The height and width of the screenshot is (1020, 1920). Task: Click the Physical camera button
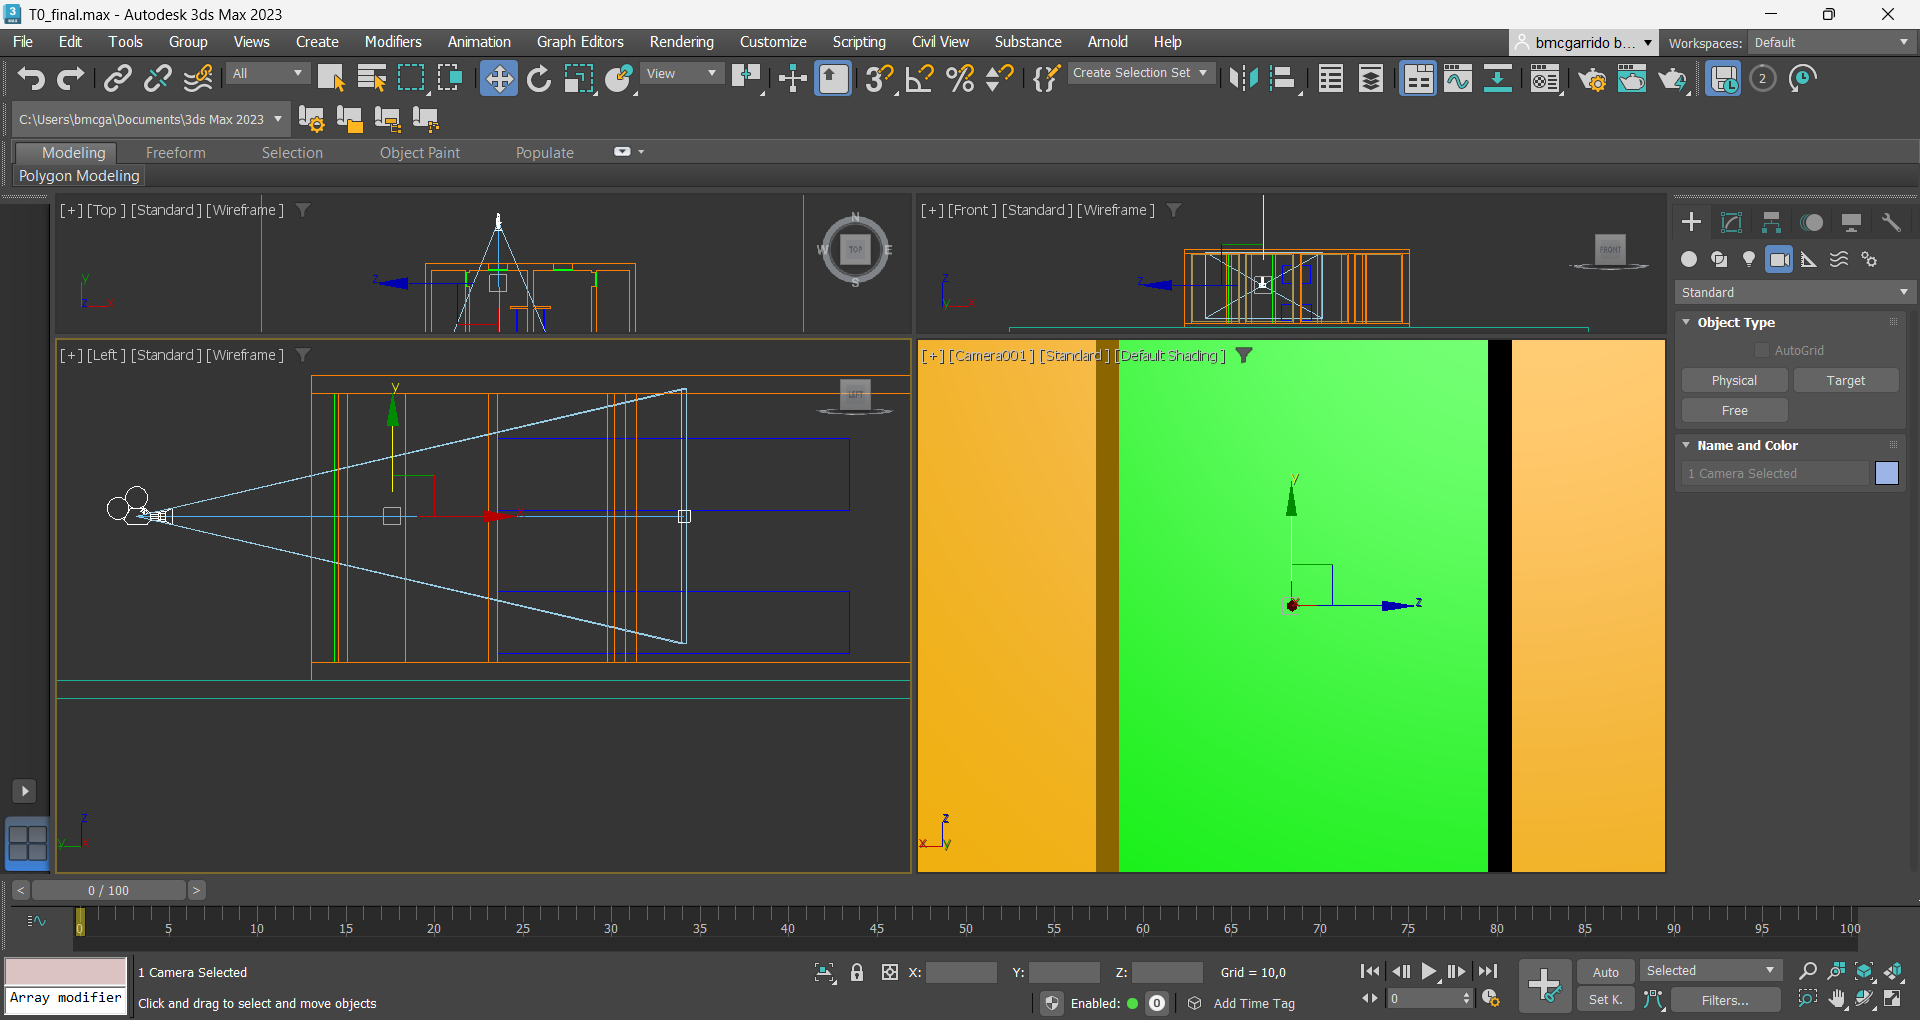pyautogui.click(x=1734, y=380)
